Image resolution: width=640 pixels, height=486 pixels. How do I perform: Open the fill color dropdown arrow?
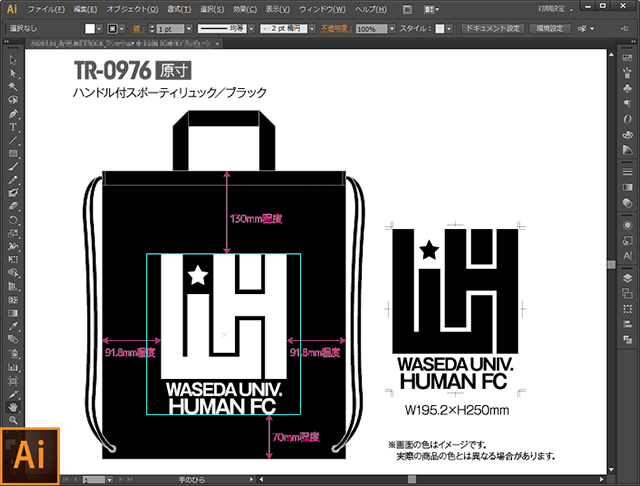pos(99,29)
